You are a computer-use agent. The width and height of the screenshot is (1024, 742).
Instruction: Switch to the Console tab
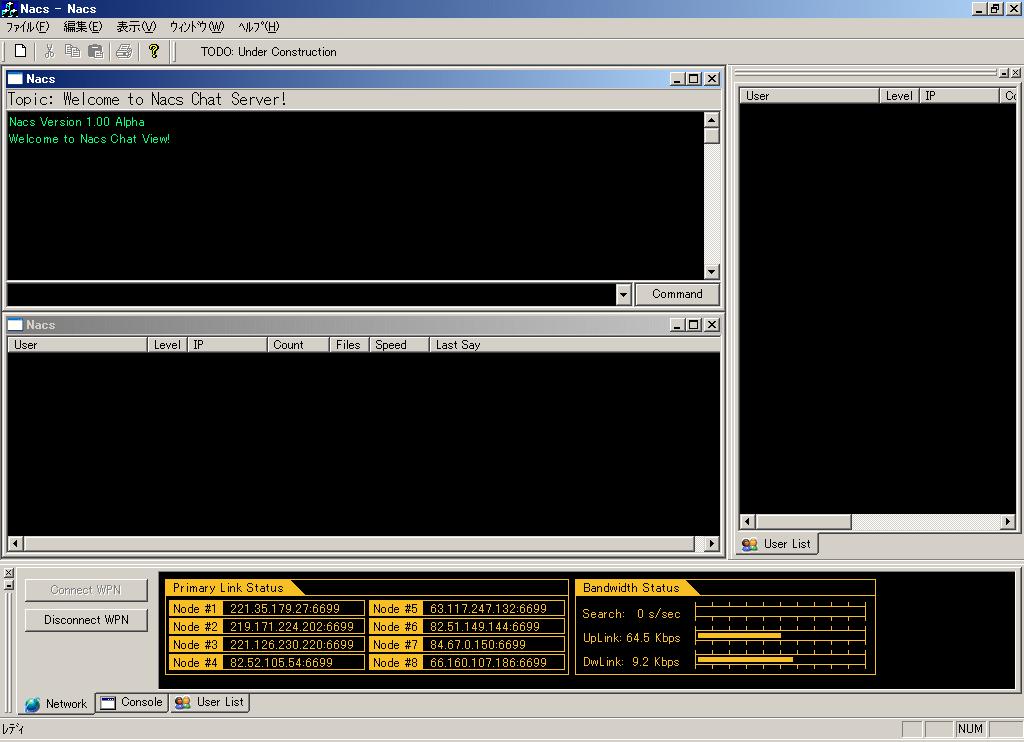132,703
